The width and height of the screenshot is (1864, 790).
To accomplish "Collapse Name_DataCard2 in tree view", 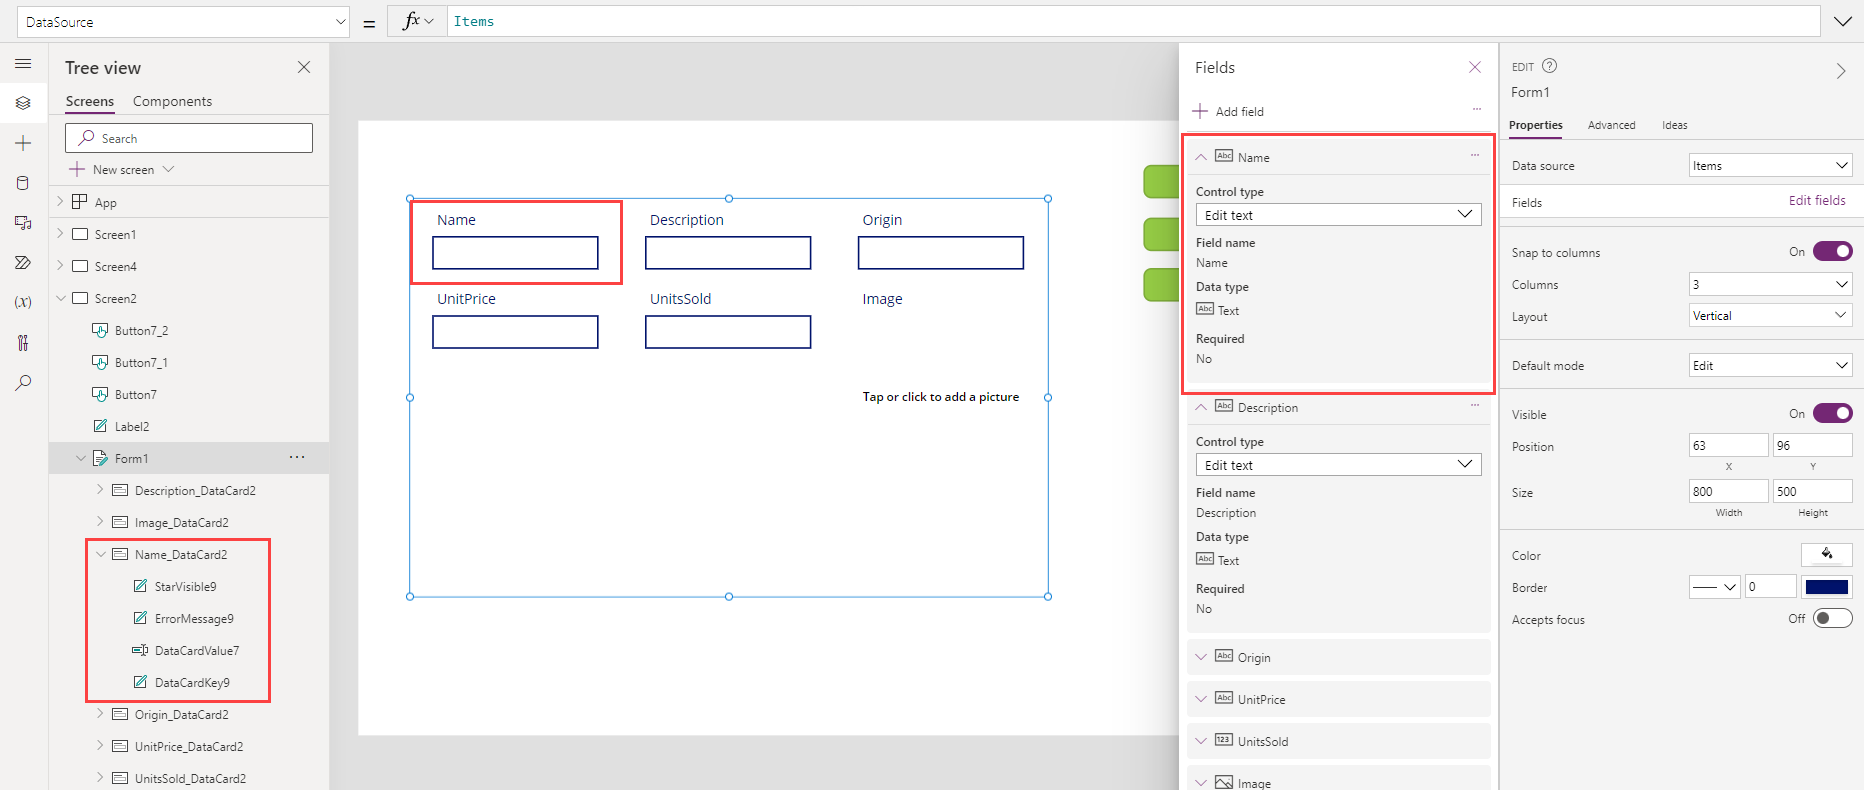I will (100, 554).
